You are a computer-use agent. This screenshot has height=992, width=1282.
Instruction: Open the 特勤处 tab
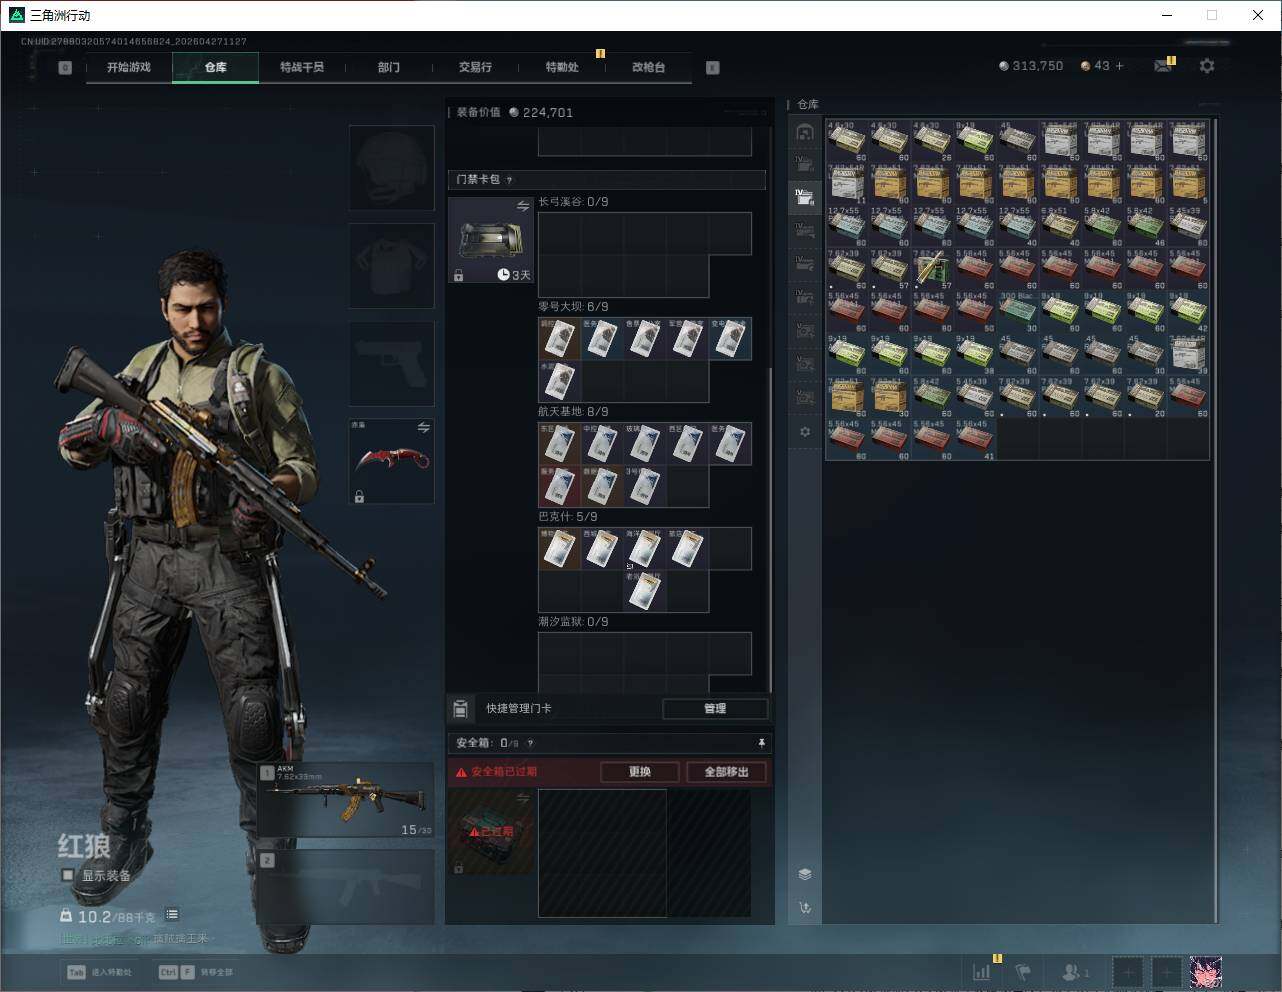(x=562, y=67)
